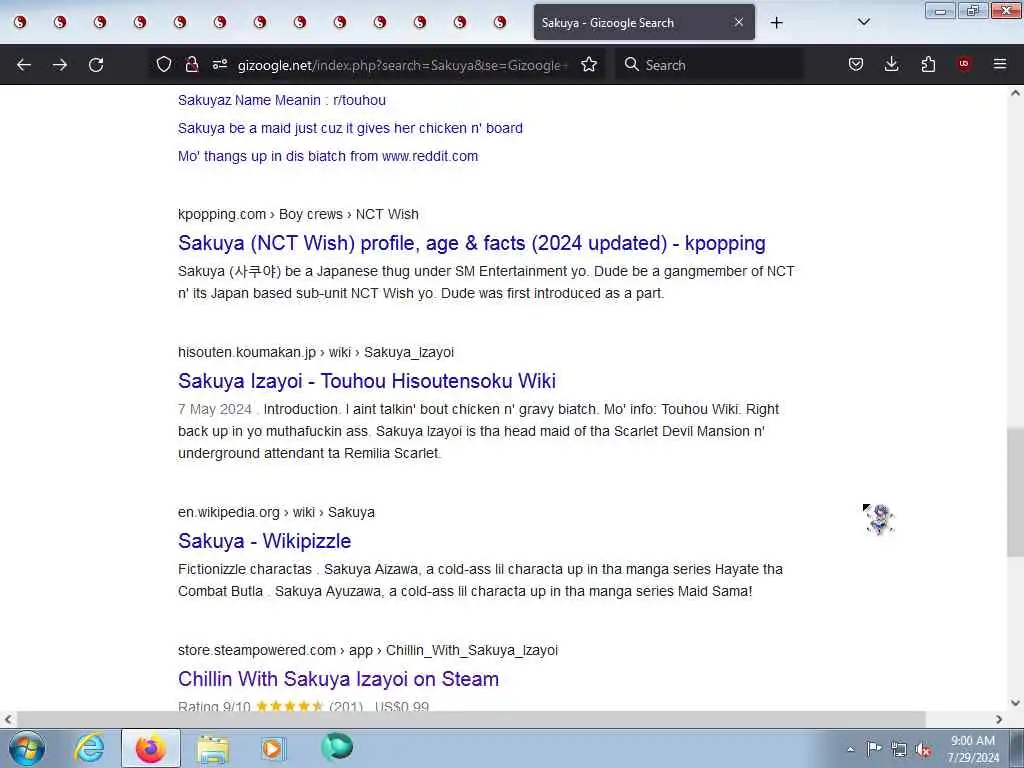The width and height of the screenshot is (1024, 768).
Task: Open Windows Media Player from taskbar
Action: tap(273, 748)
